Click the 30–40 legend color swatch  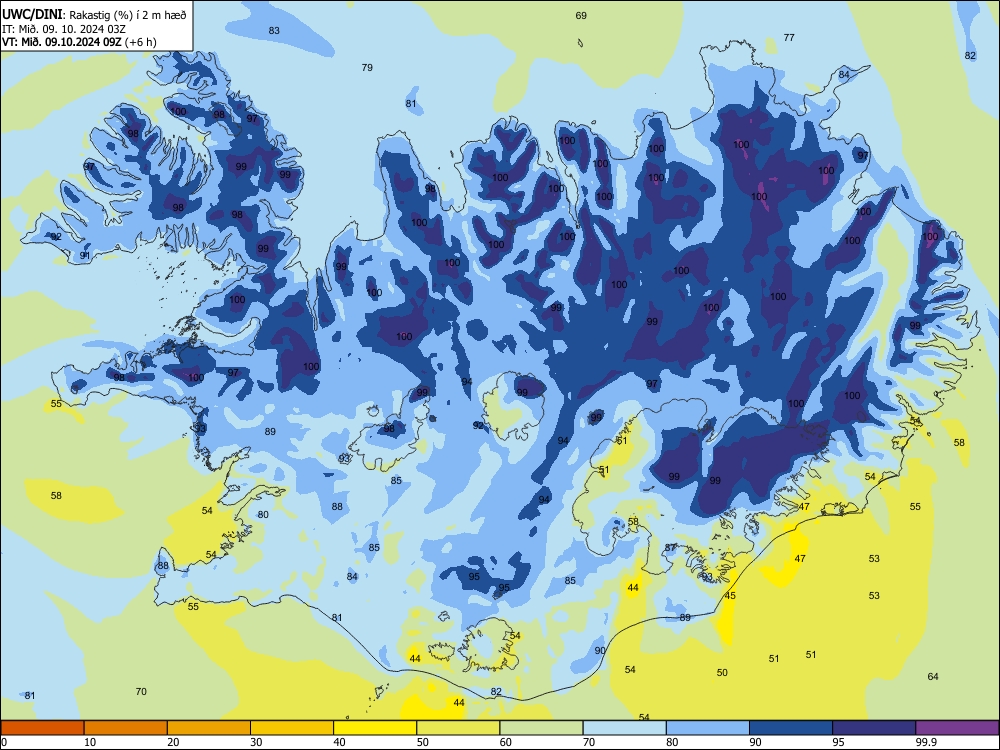292,728
